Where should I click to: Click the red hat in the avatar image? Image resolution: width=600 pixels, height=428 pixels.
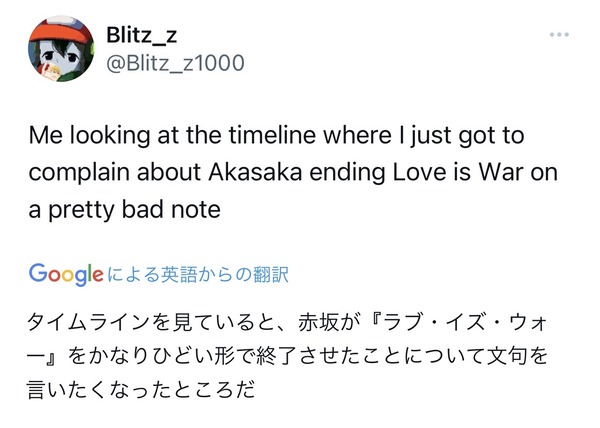pos(61,30)
